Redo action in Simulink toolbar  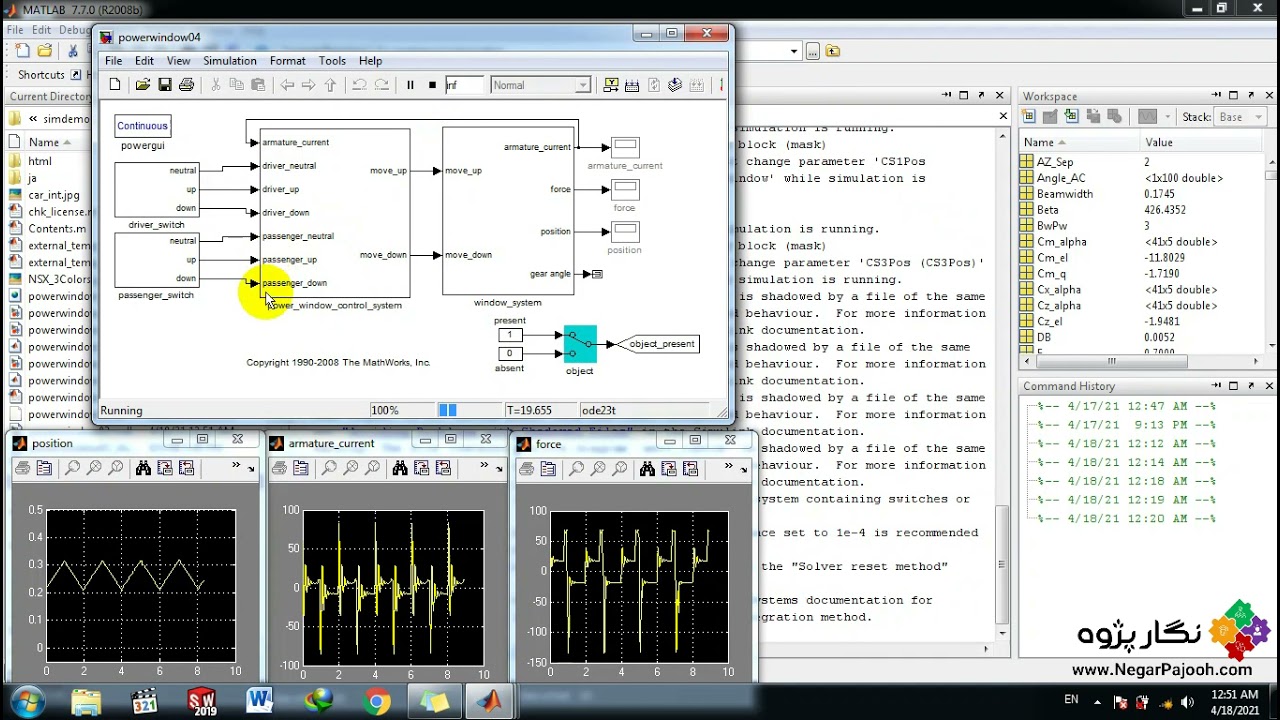(381, 85)
